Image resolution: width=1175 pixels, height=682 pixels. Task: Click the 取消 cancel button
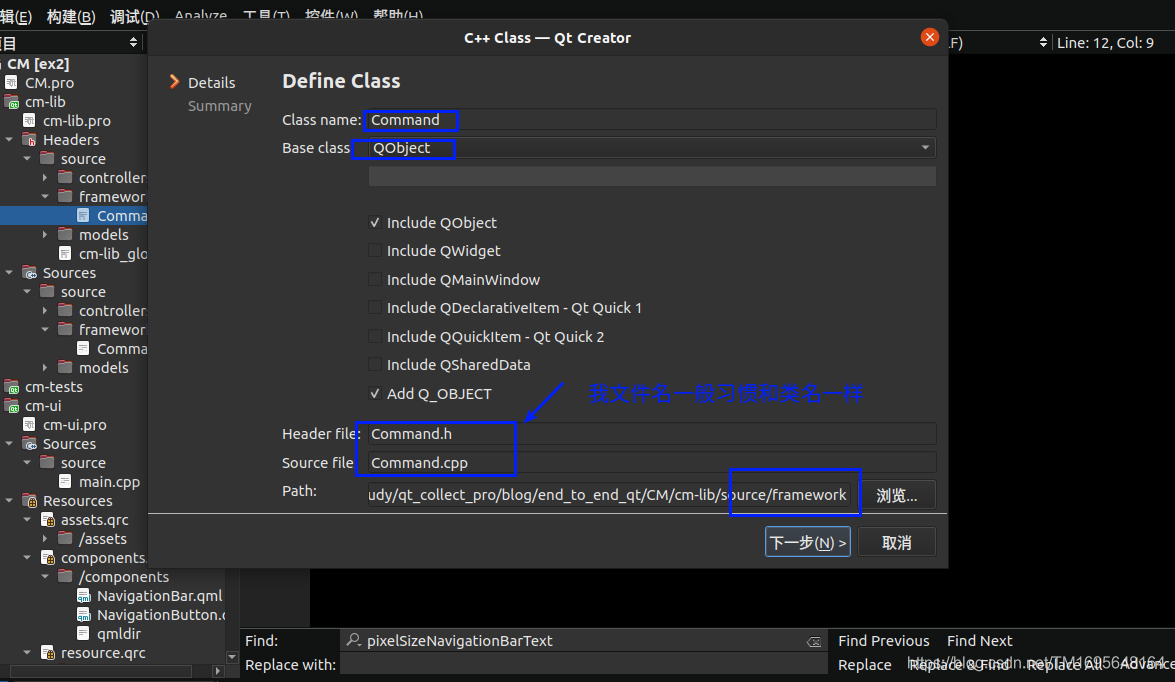pos(897,542)
